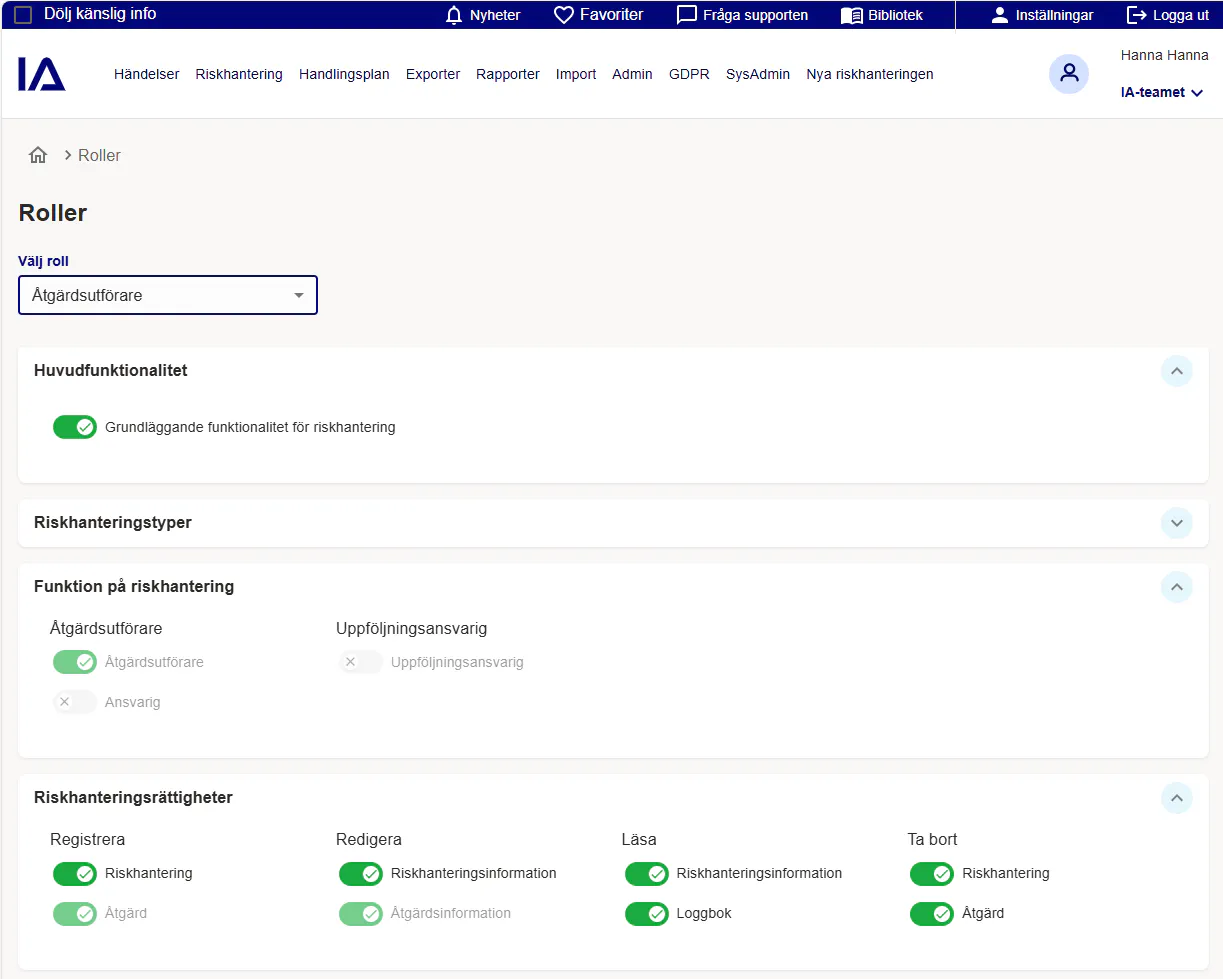Collapse the Huvudfunktionalitet section
This screenshot has height=979, width=1223.
point(1176,371)
